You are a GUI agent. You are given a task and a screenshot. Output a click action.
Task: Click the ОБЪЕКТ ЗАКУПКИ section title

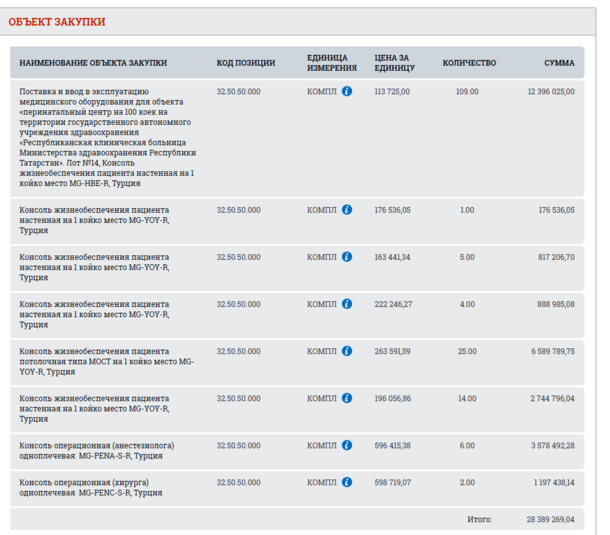pyautogui.click(x=57, y=22)
